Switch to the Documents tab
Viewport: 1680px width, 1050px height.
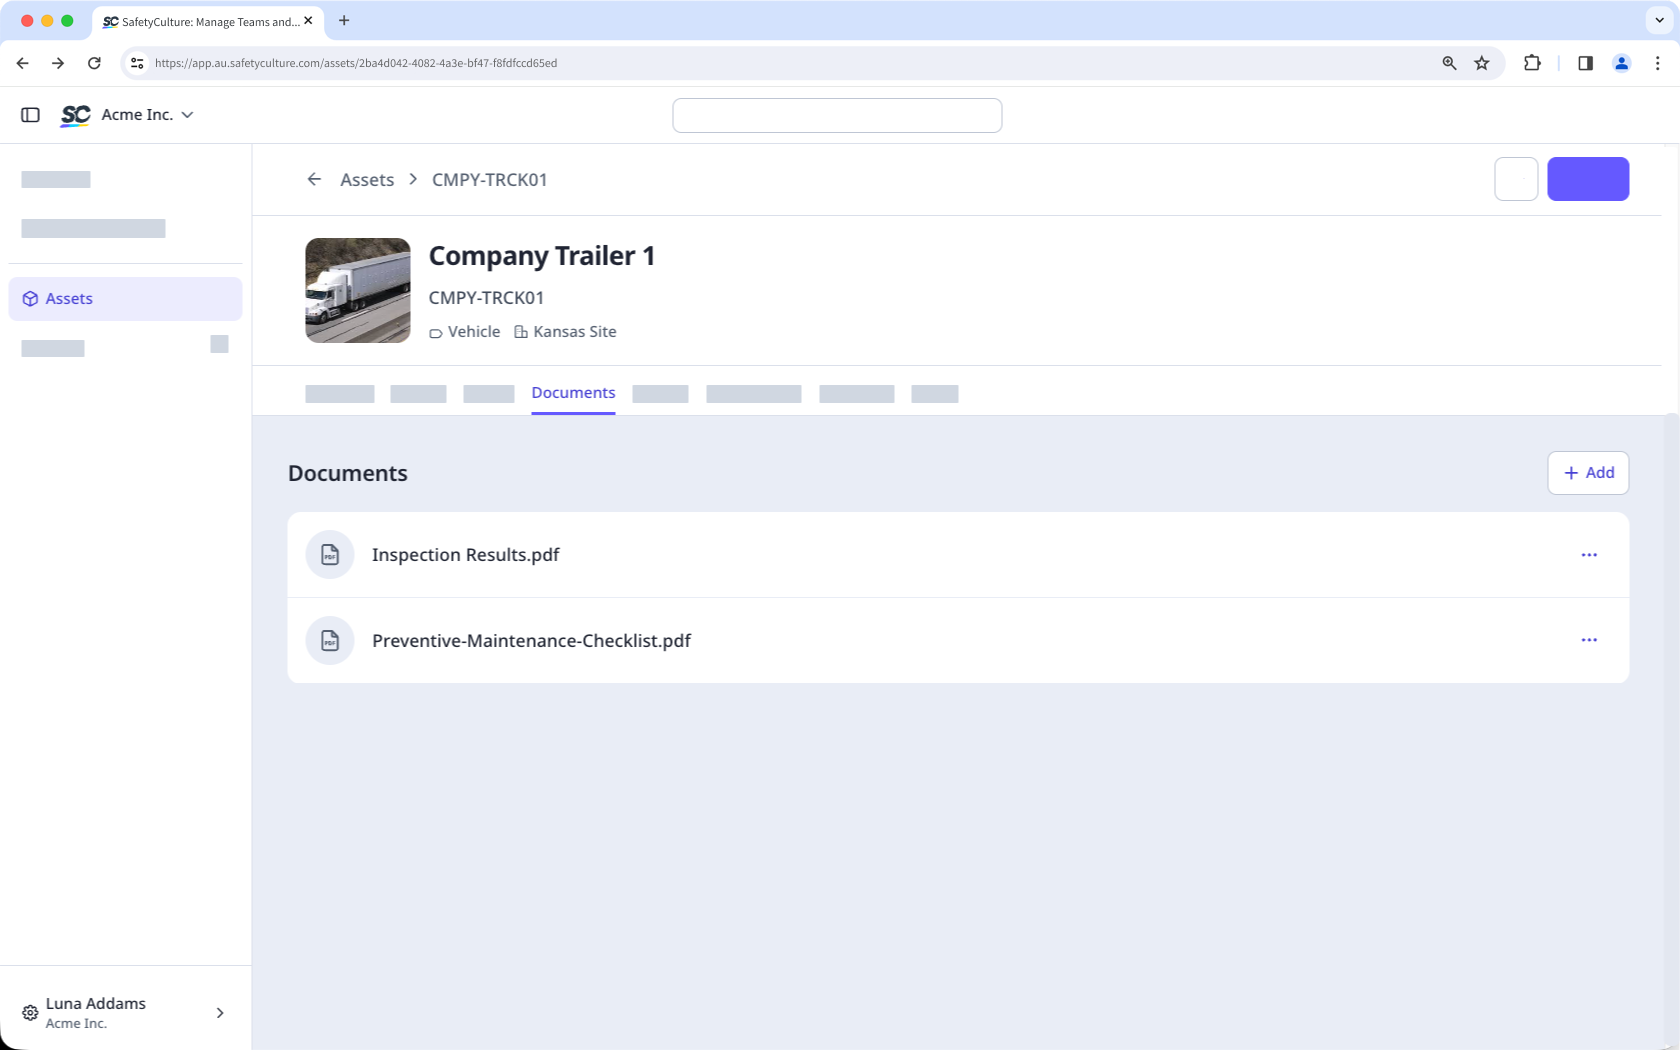pyautogui.click(x=573, y=393)
